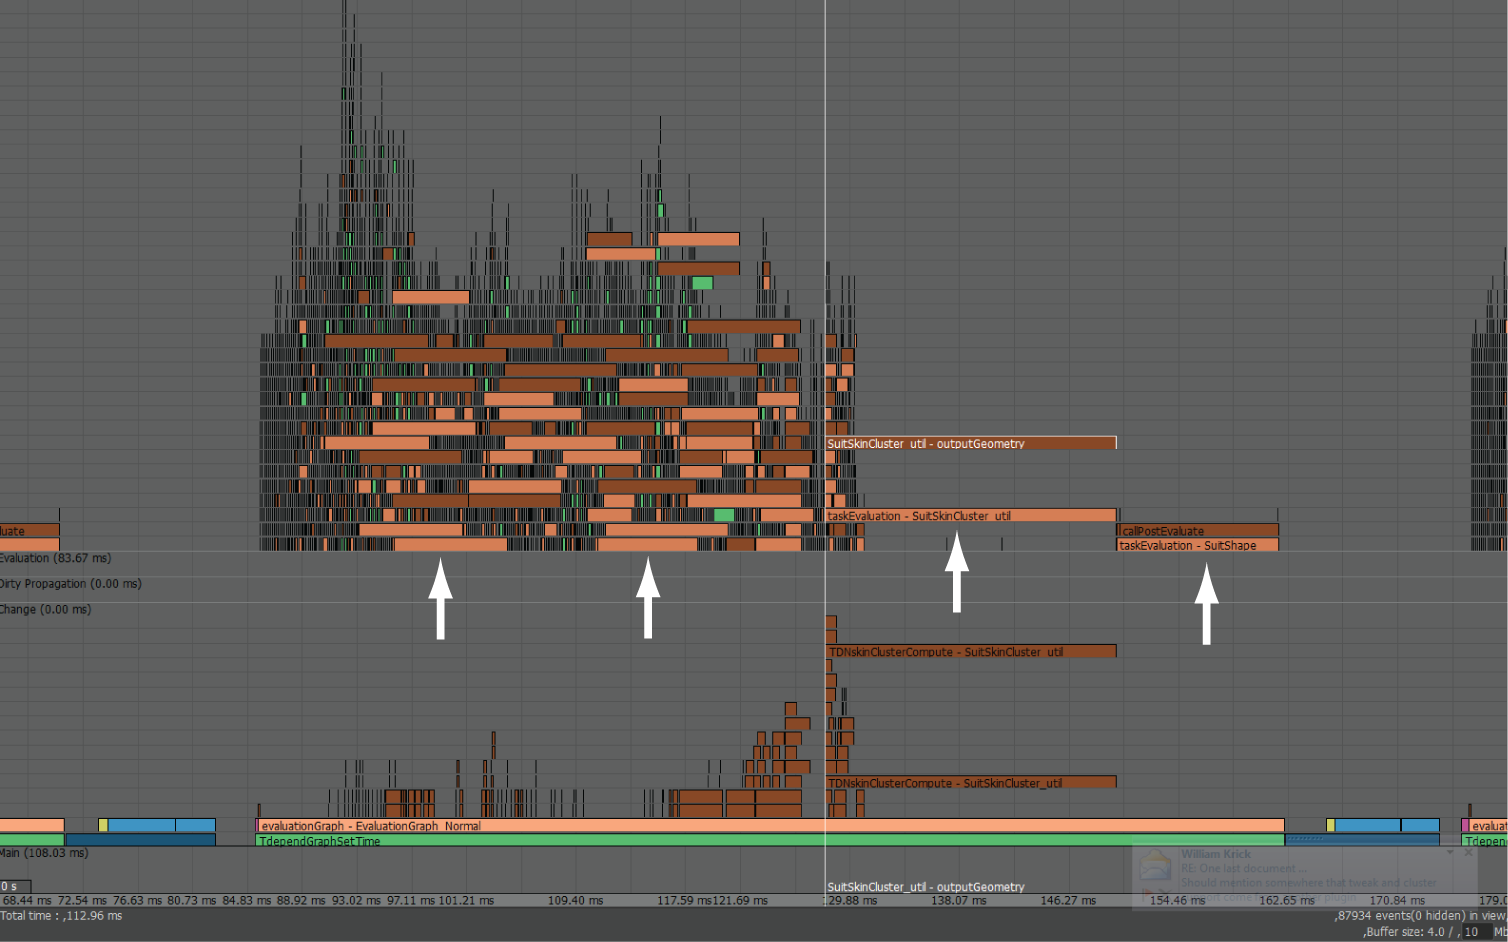
Task: Click the evaluationGraph - EvaluationGraph_Normal event bar
Action: [x=771, y=826]
